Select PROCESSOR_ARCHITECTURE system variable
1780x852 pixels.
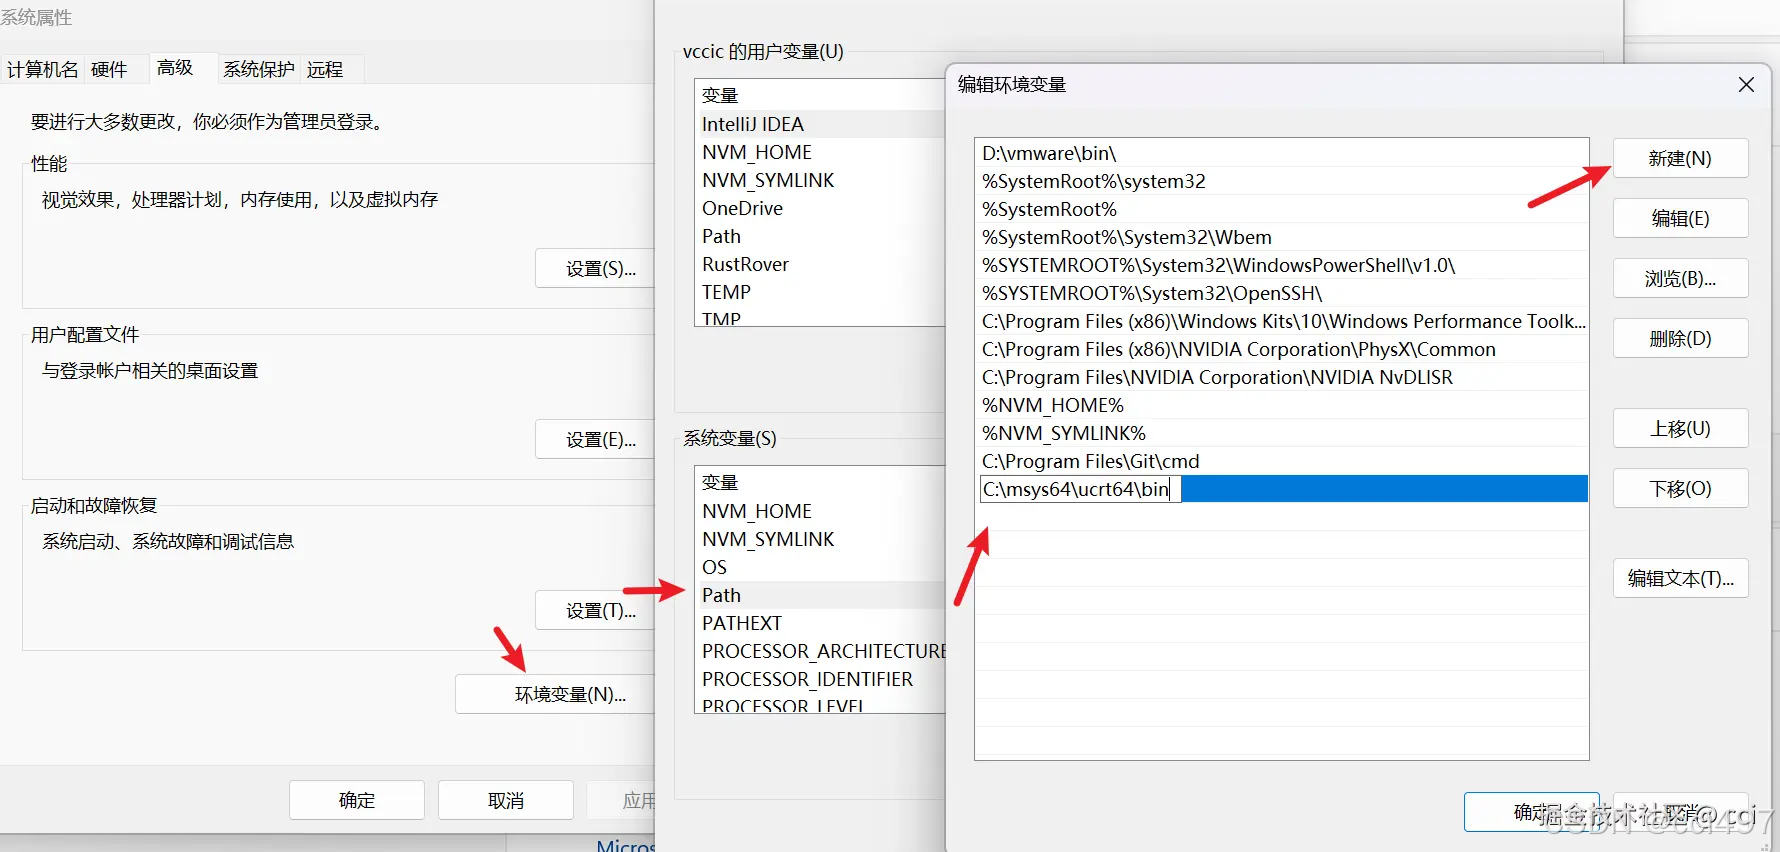point(820,651)
